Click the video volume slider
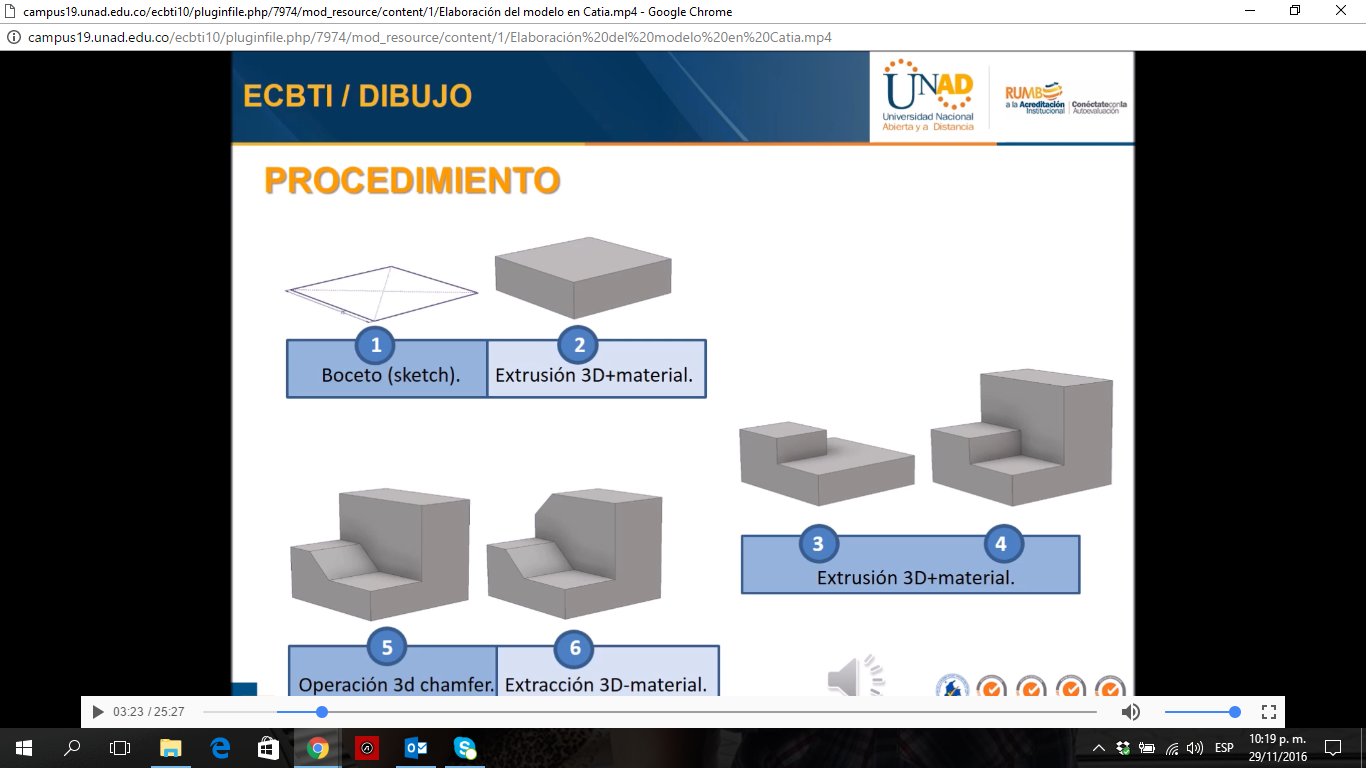This screenshot has height=768, width=1366. point(1202,712)
